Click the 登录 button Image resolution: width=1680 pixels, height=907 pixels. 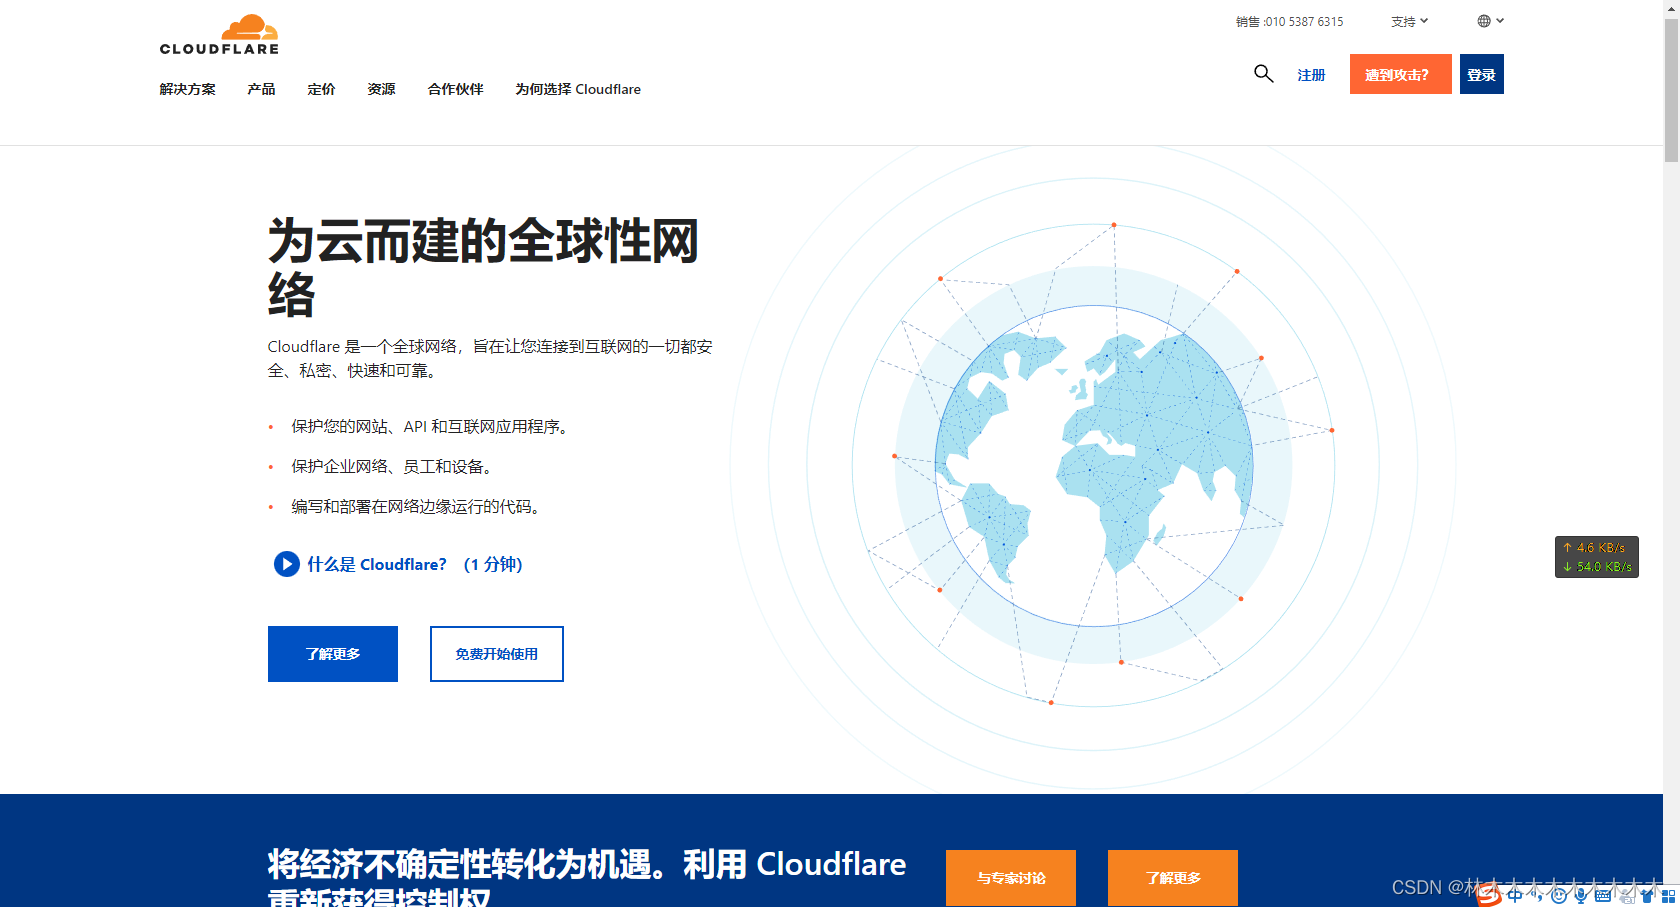1482,74
